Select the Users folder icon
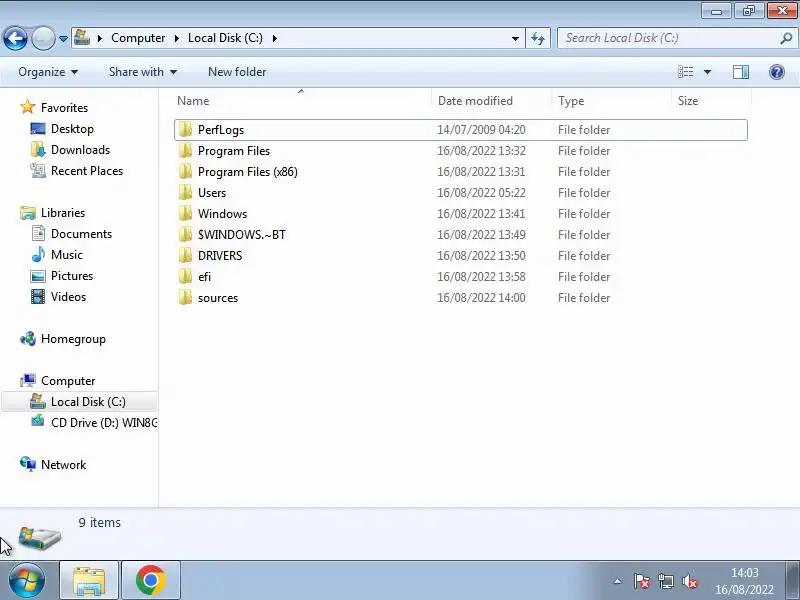The height and width of the screenshot is (600, 800). [x=185, y=192]
